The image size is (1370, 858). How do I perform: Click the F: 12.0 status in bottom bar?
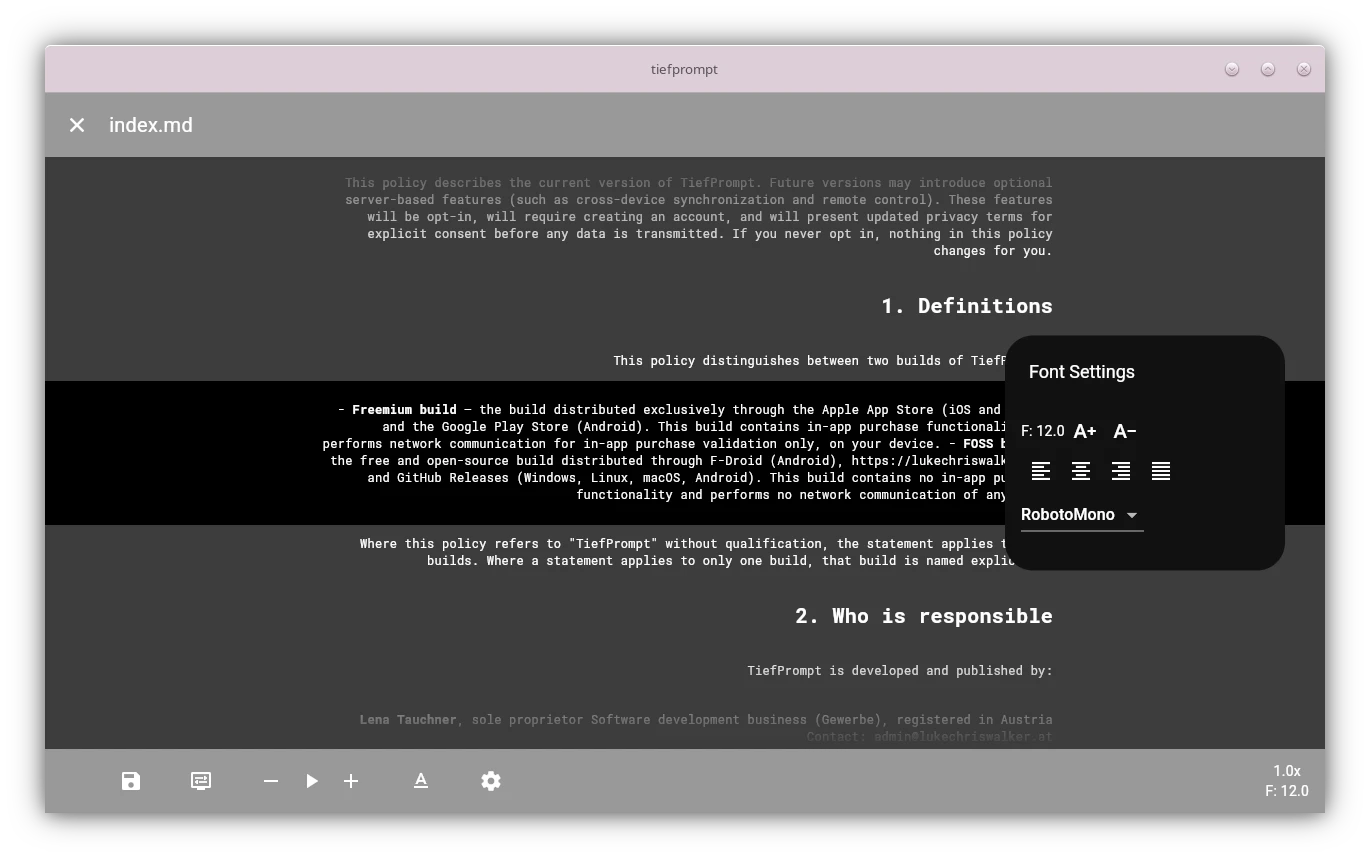tap(1287, 791)
